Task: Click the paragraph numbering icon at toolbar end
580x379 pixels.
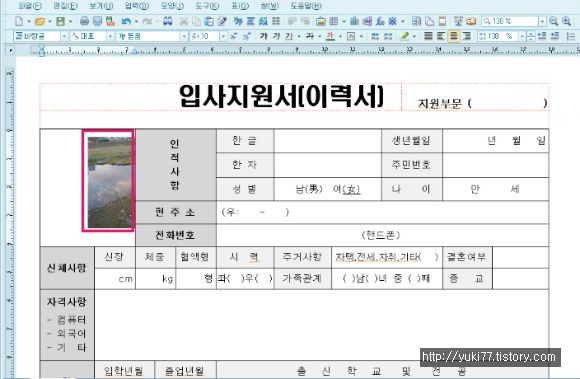Action: click(571, 36)
